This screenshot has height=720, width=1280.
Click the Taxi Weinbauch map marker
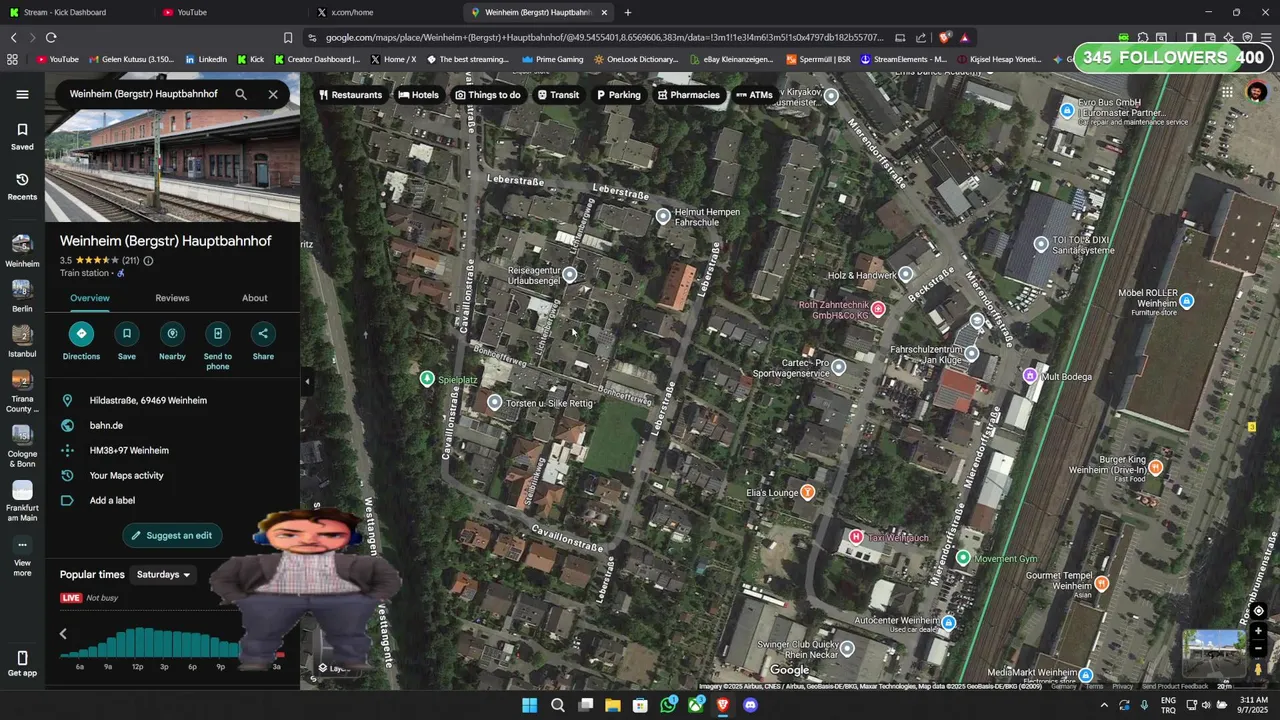[856, 537]
